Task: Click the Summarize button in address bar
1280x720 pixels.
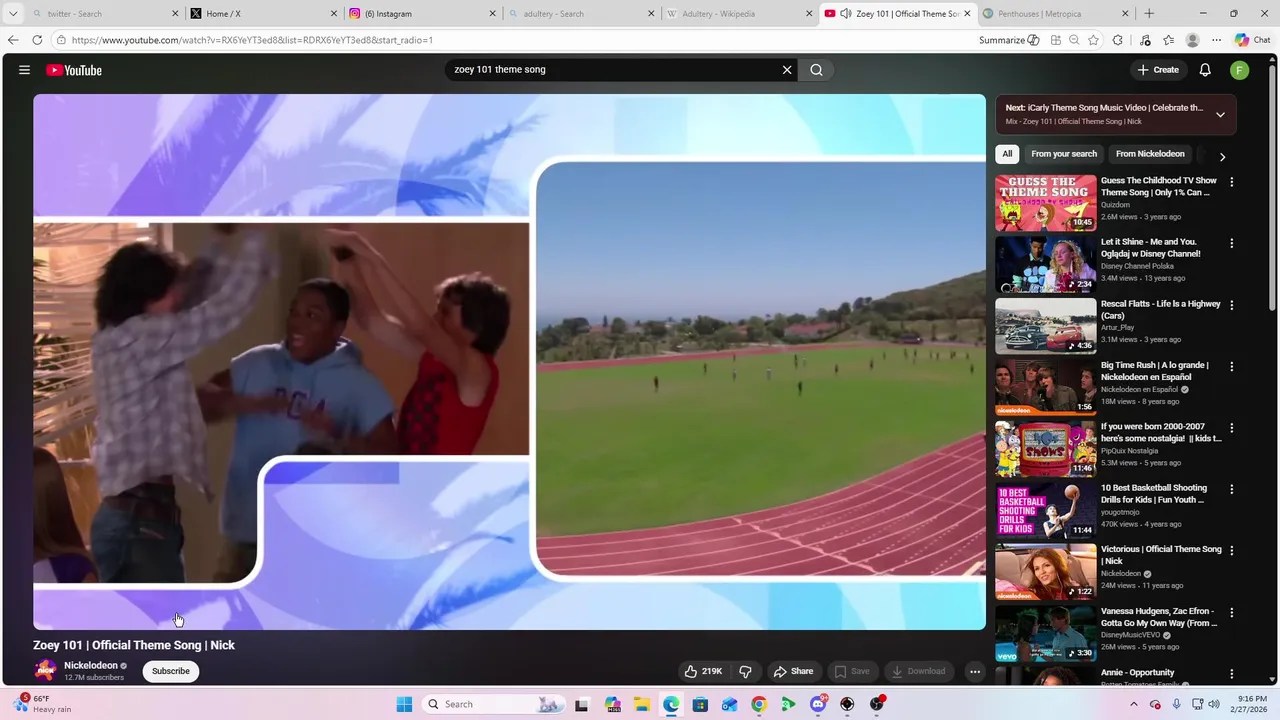Action: pos(1009,40)
